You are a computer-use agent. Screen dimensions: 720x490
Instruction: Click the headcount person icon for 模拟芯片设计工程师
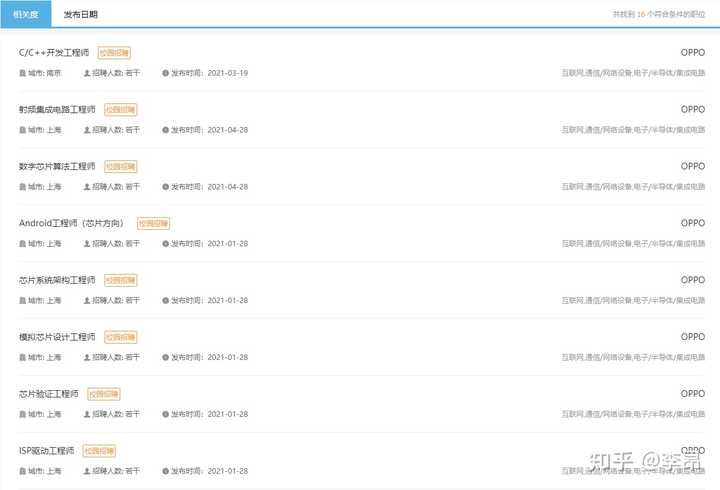(87, 357)
